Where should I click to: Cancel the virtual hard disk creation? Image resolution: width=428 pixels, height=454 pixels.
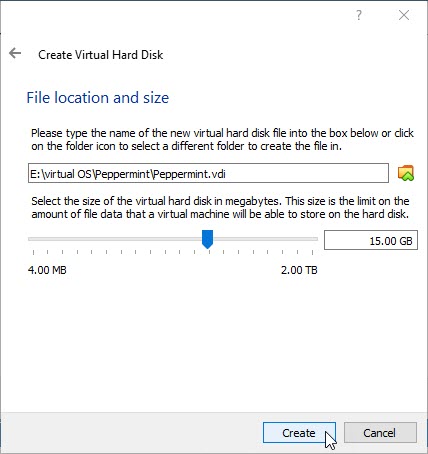(380, 433)
